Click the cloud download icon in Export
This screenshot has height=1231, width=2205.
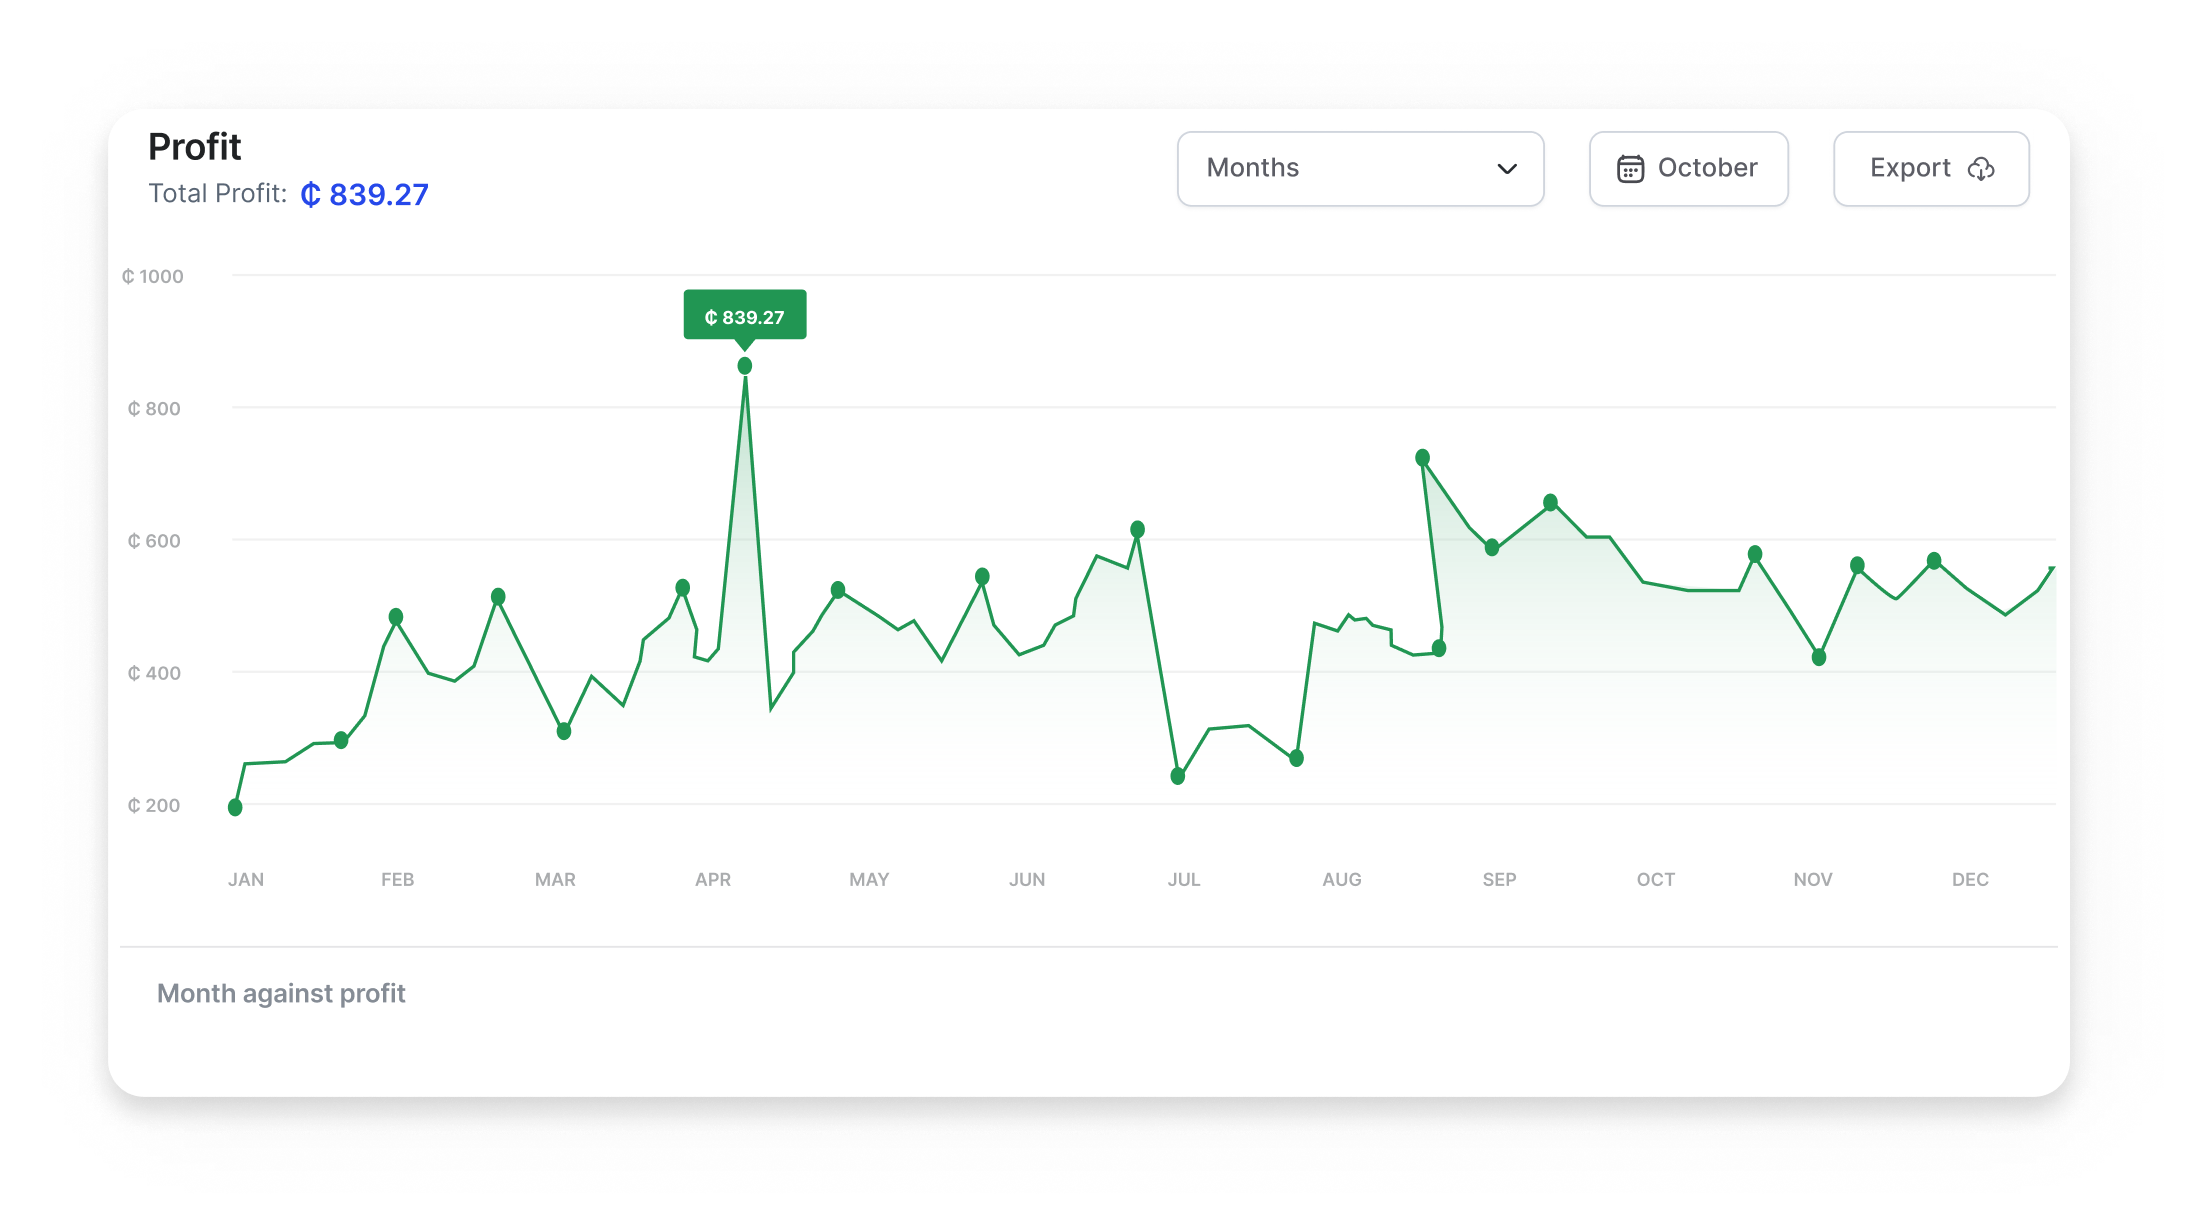tap(1981, 169)
